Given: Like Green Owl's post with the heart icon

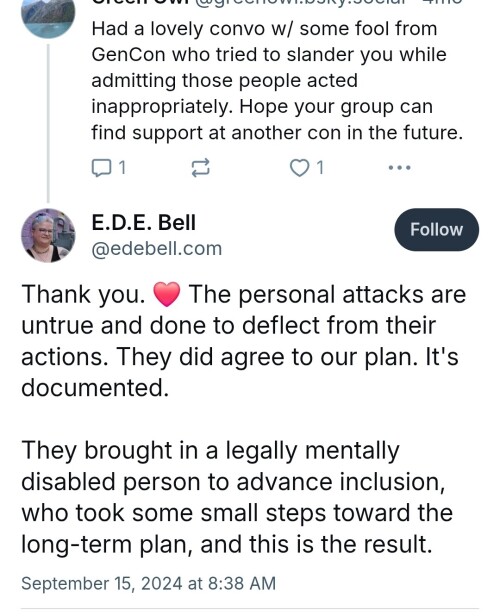Looking at the screenshot, I should click(299, 168).
